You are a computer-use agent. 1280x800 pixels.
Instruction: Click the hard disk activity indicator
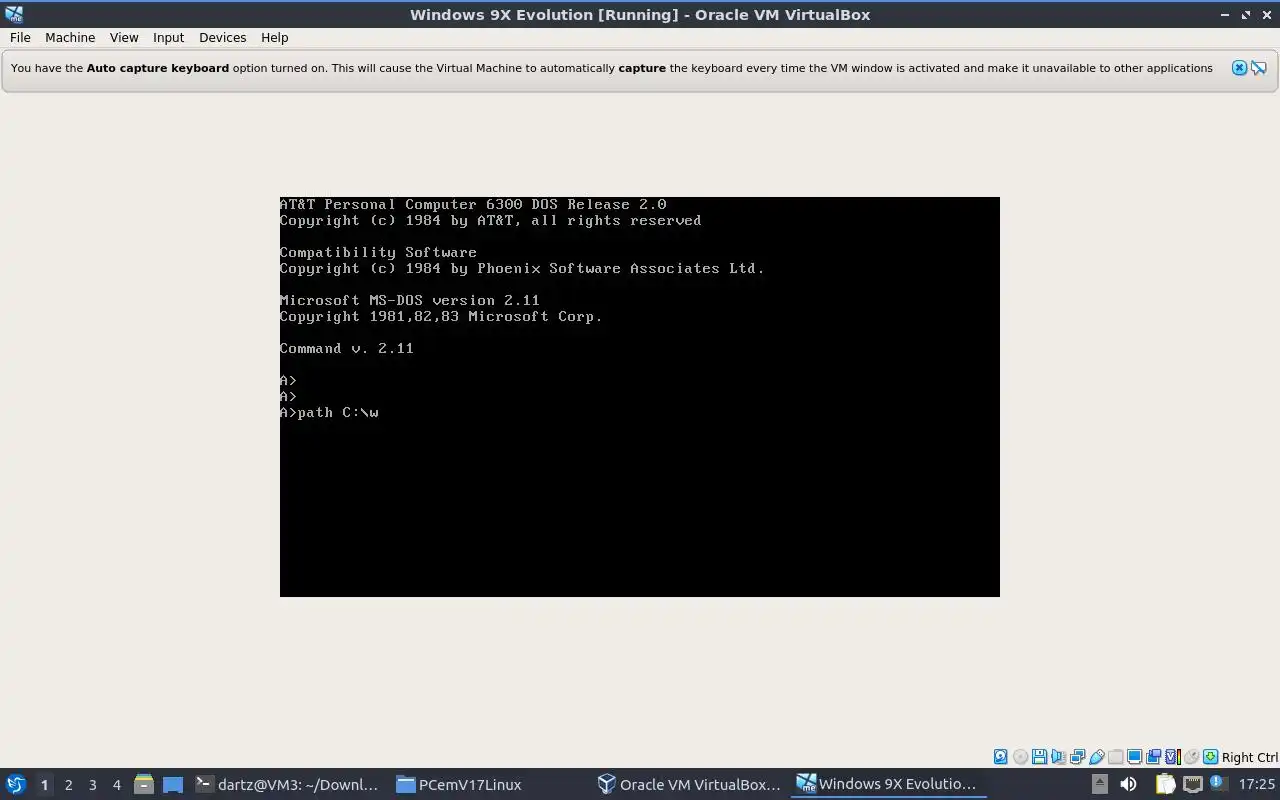coord(1001,757)
